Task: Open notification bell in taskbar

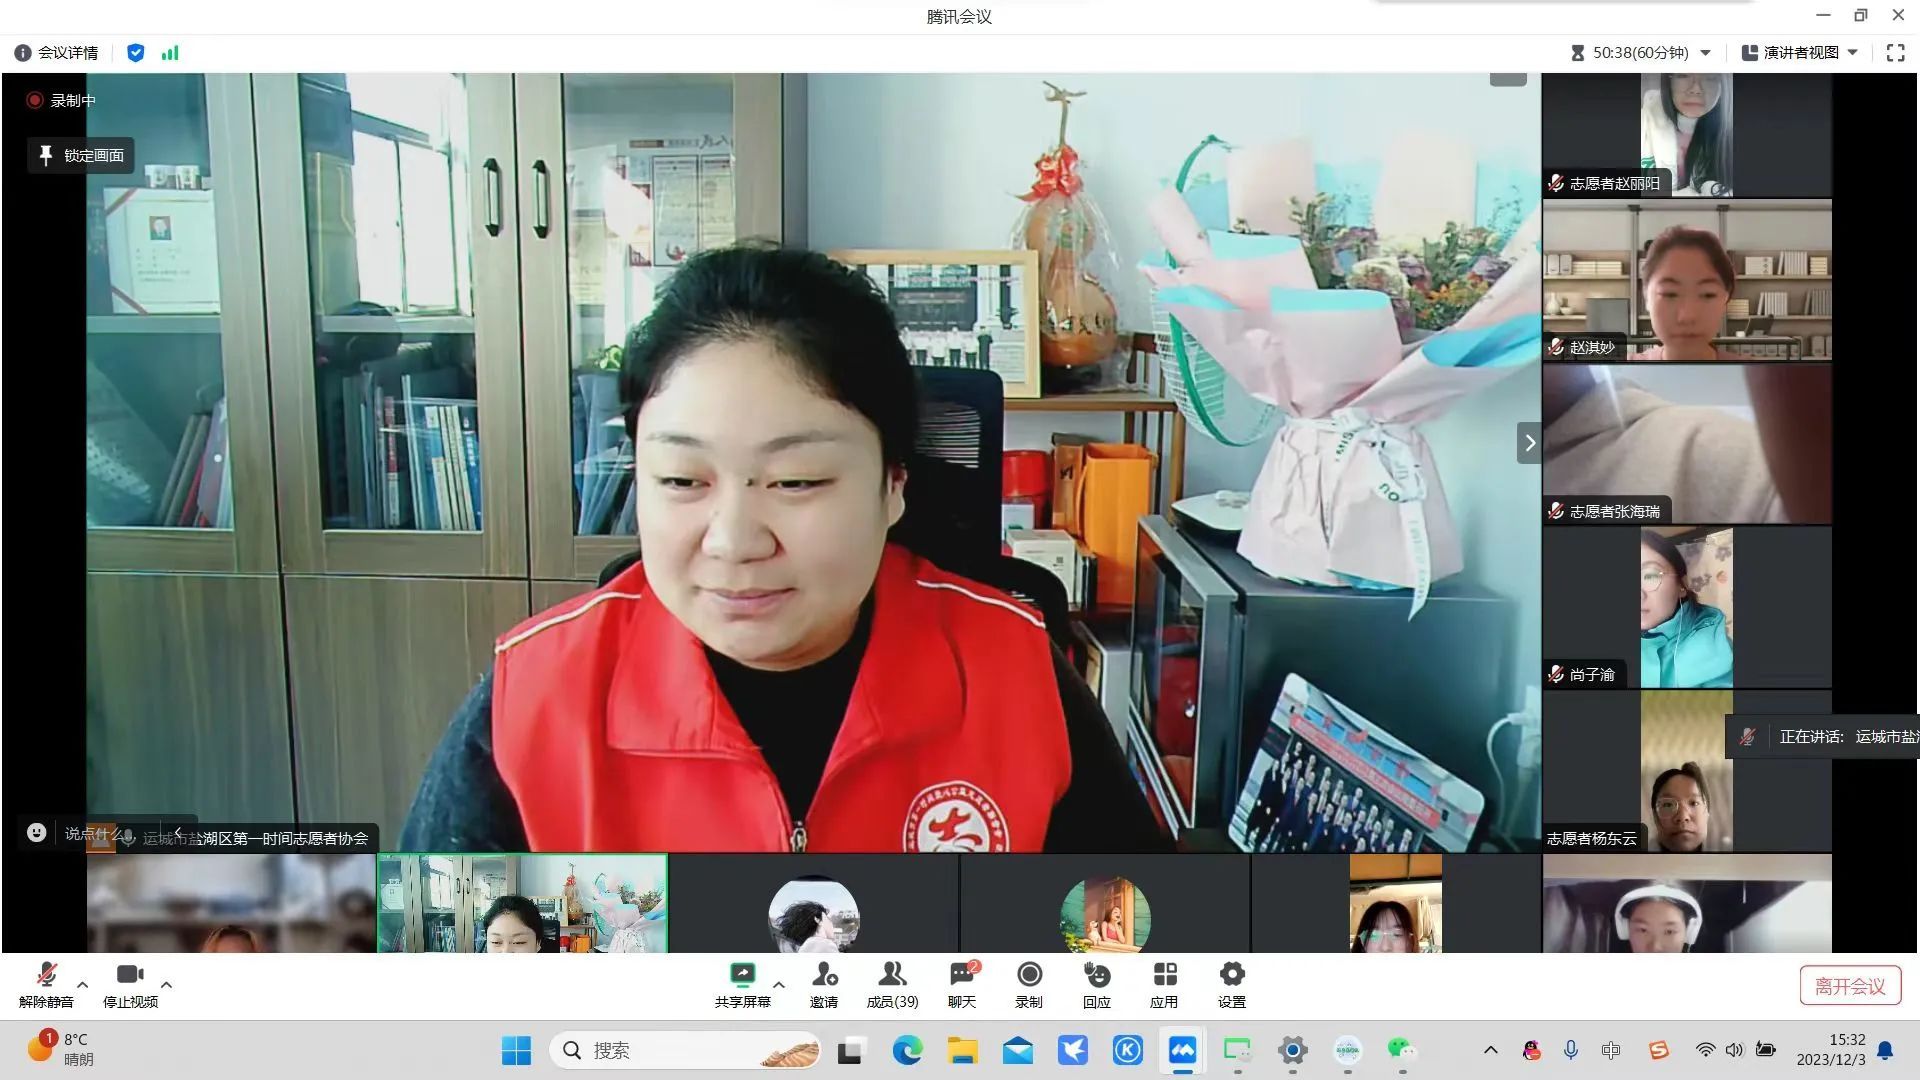Action: [x=1885, y=1050]
